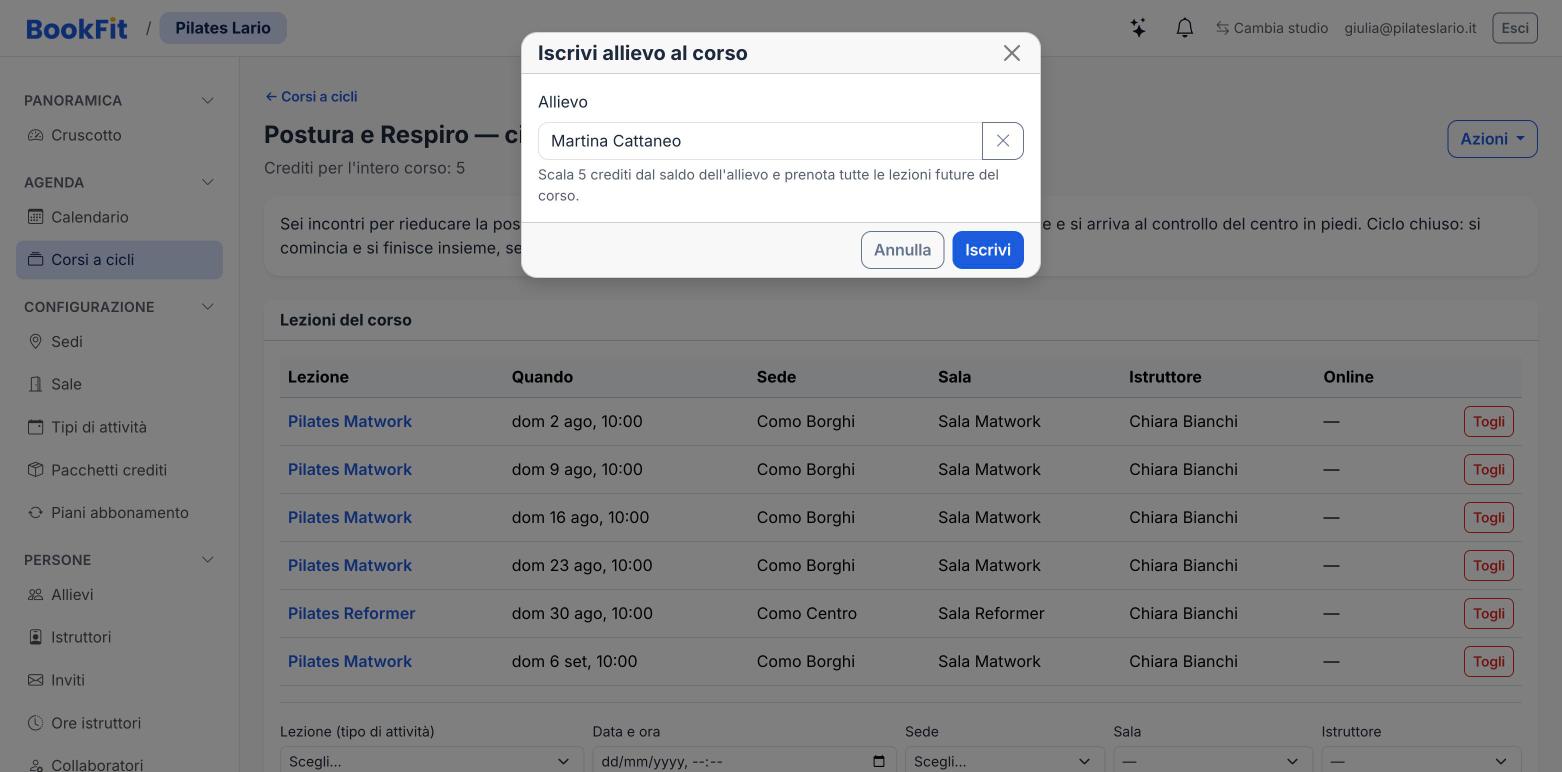This screenshot has height=772, width=1562.
Task: Open the Azioni dropdown
Action: pyautogui.click(x=1492, y=139)
